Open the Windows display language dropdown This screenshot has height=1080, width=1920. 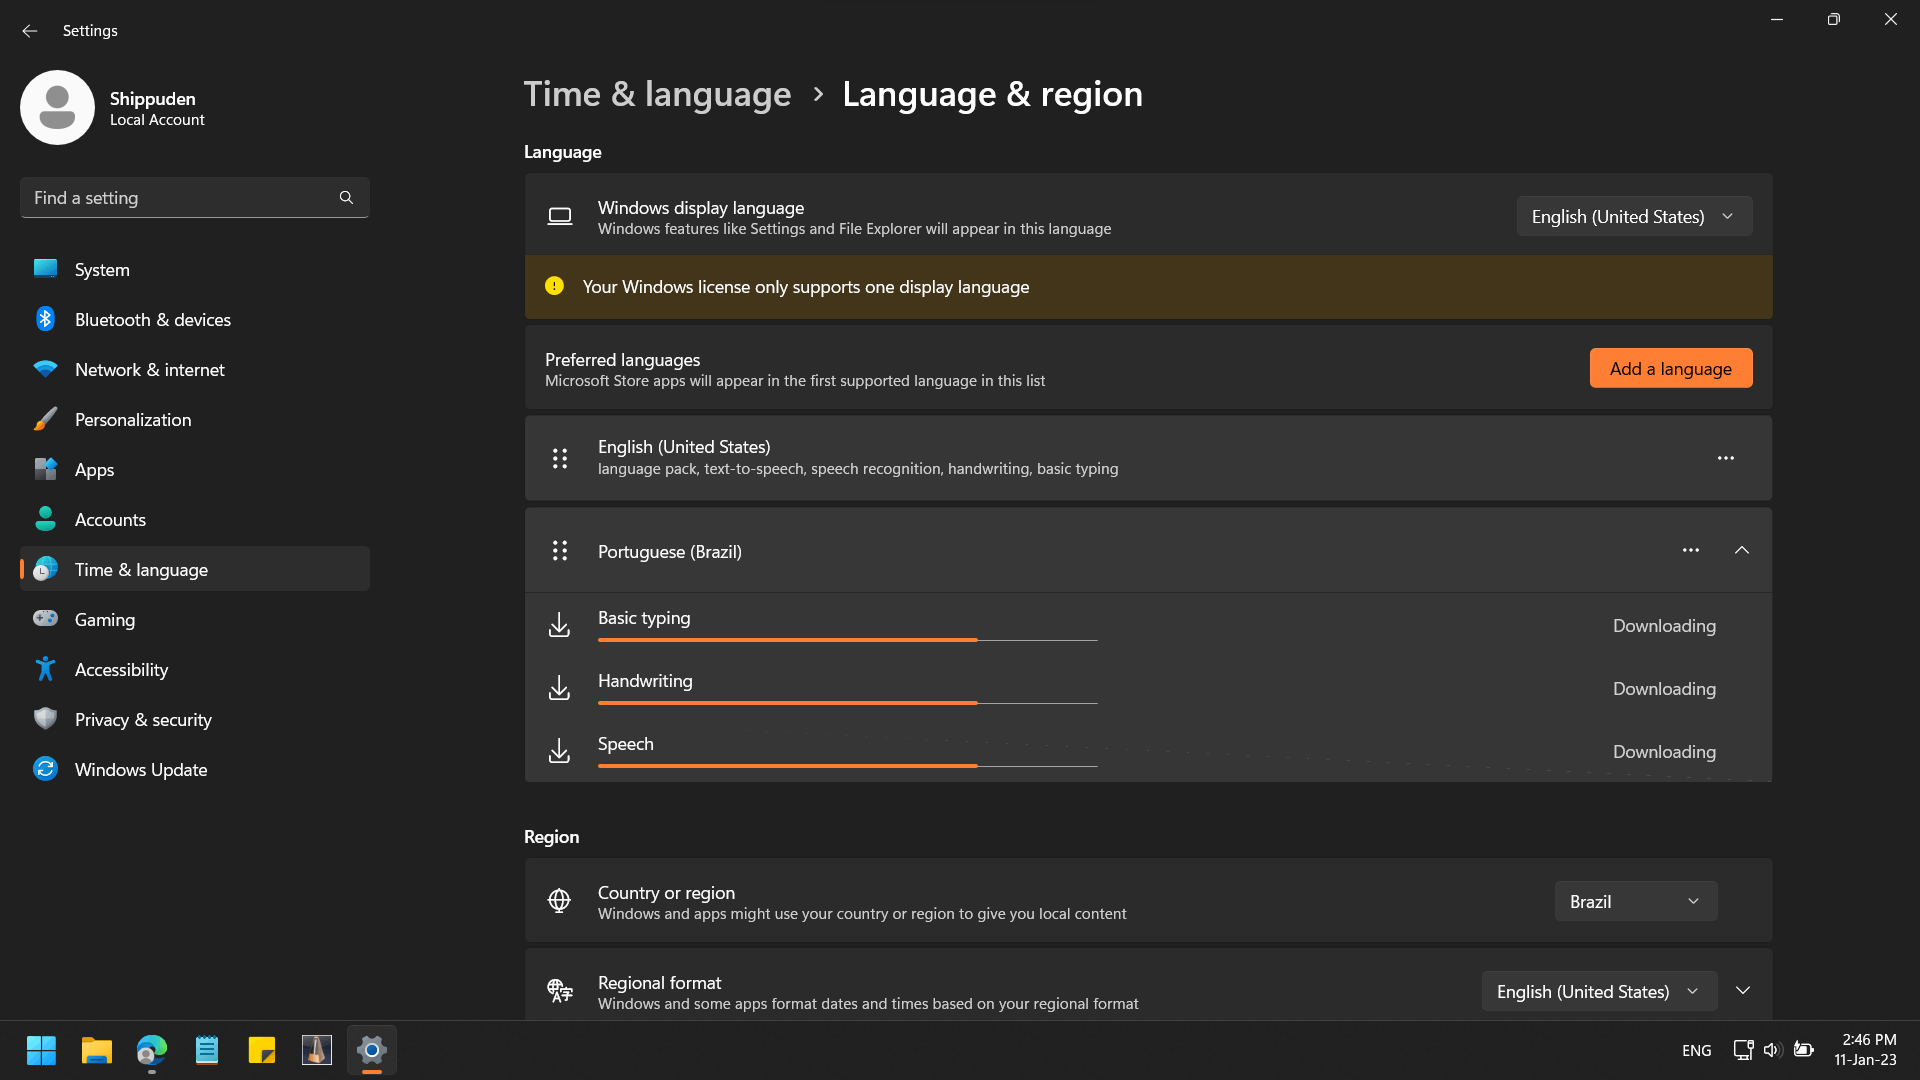pos(1634,216)
